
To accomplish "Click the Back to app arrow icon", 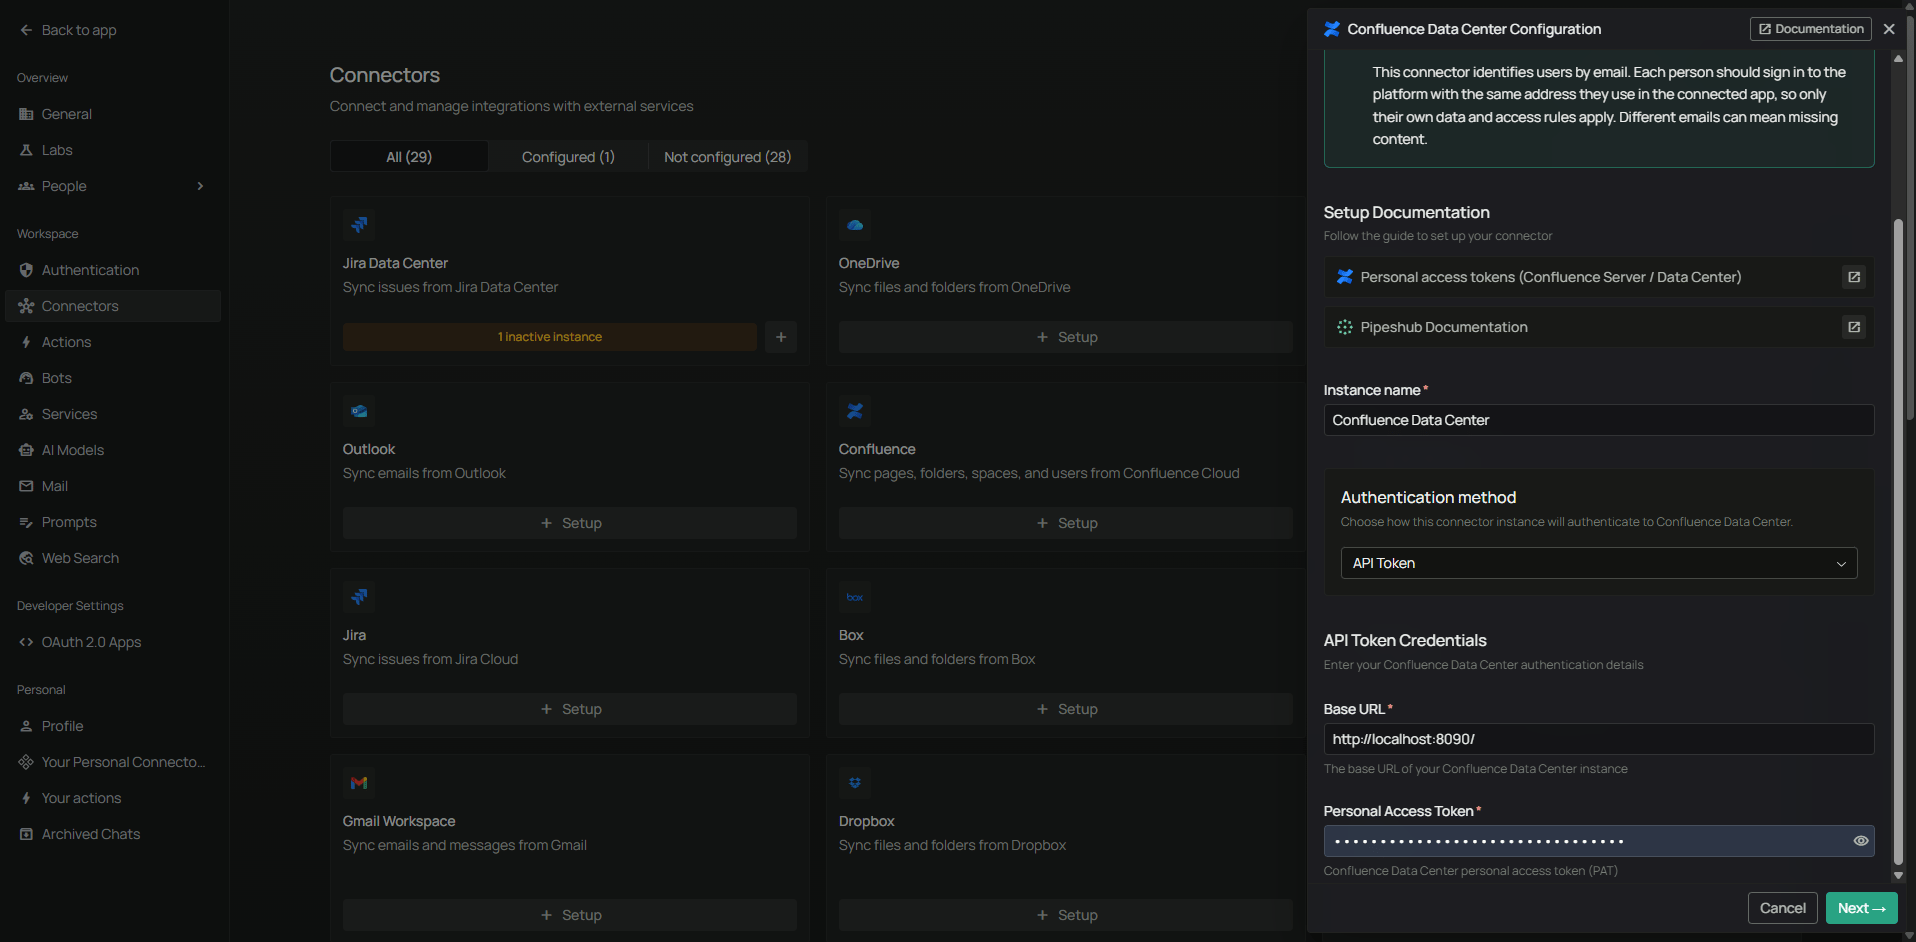I will click(26, 30).
